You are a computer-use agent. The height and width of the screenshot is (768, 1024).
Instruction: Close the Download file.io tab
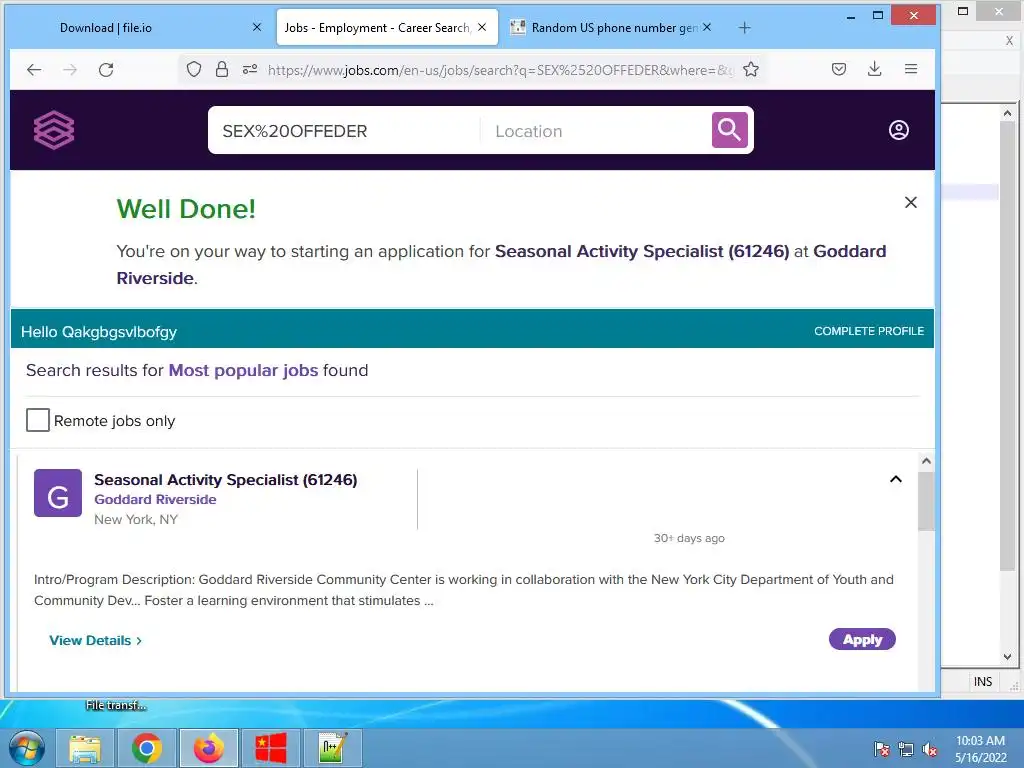point(257,27)
